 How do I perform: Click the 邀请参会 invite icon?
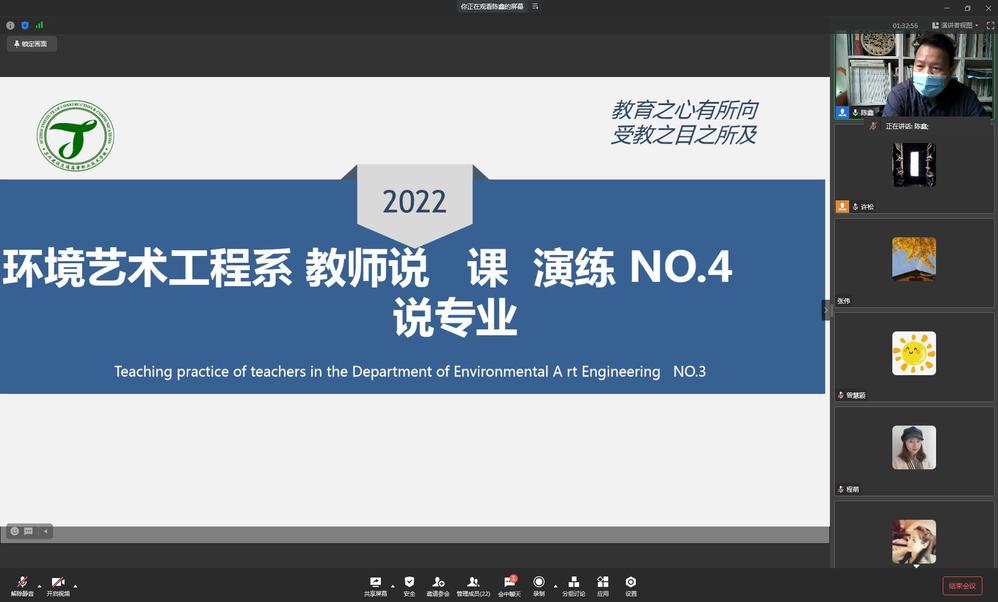438,585
